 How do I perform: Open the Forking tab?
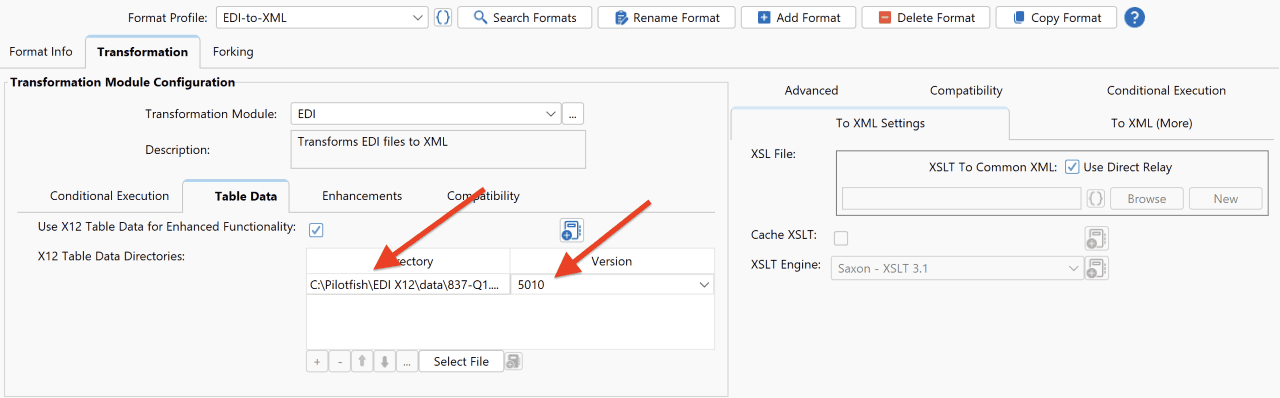click(233, 51)
